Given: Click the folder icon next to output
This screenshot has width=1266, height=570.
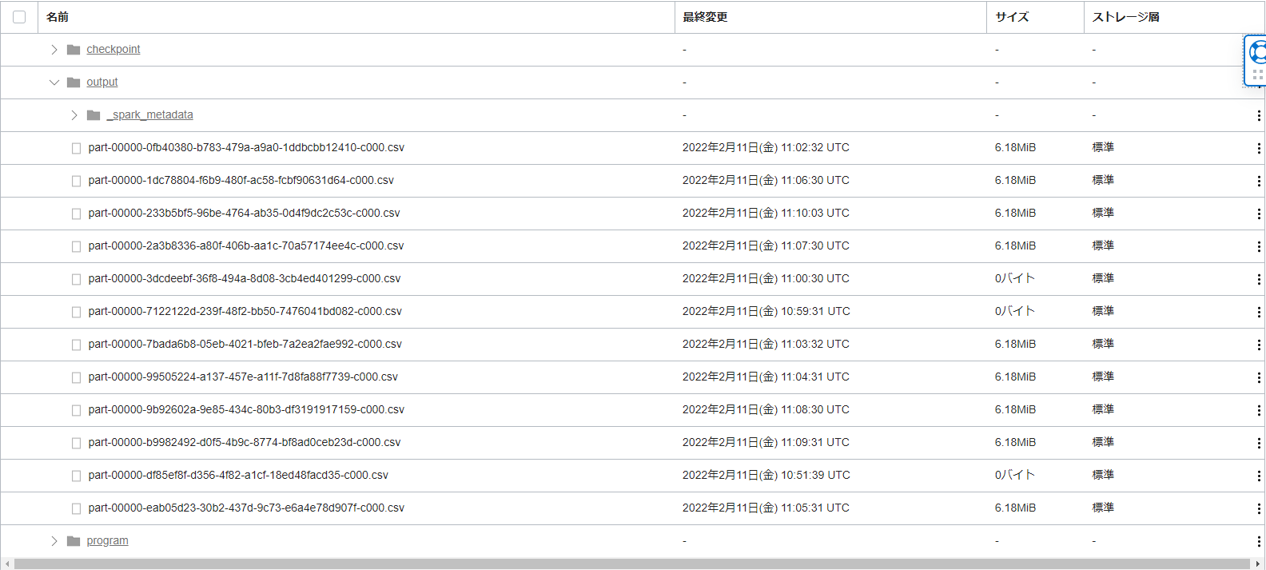Looking at the screenshot, I should point(73,83).
